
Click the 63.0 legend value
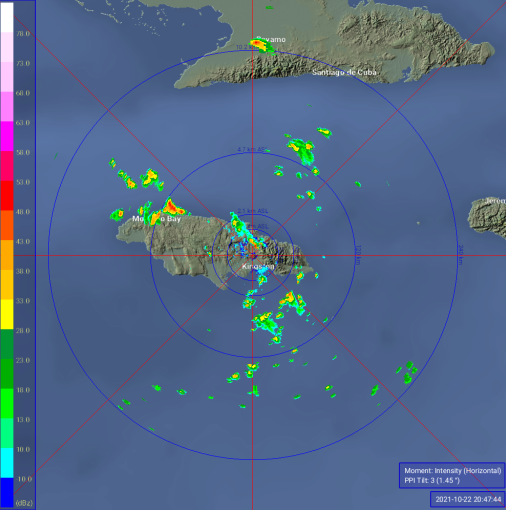tap(23, 123)
